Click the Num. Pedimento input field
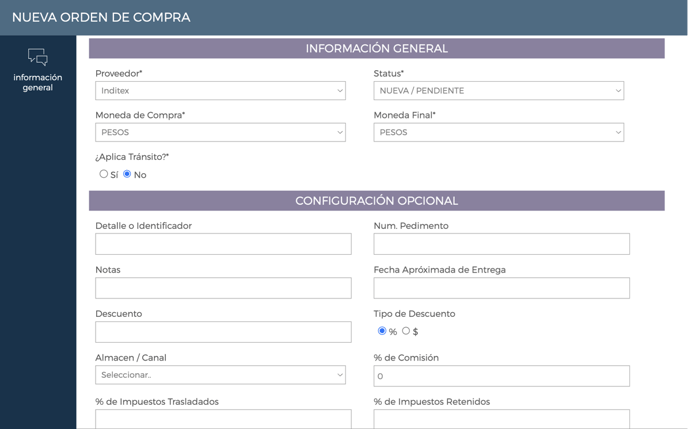Screen dimensions: 688x429 502,244
